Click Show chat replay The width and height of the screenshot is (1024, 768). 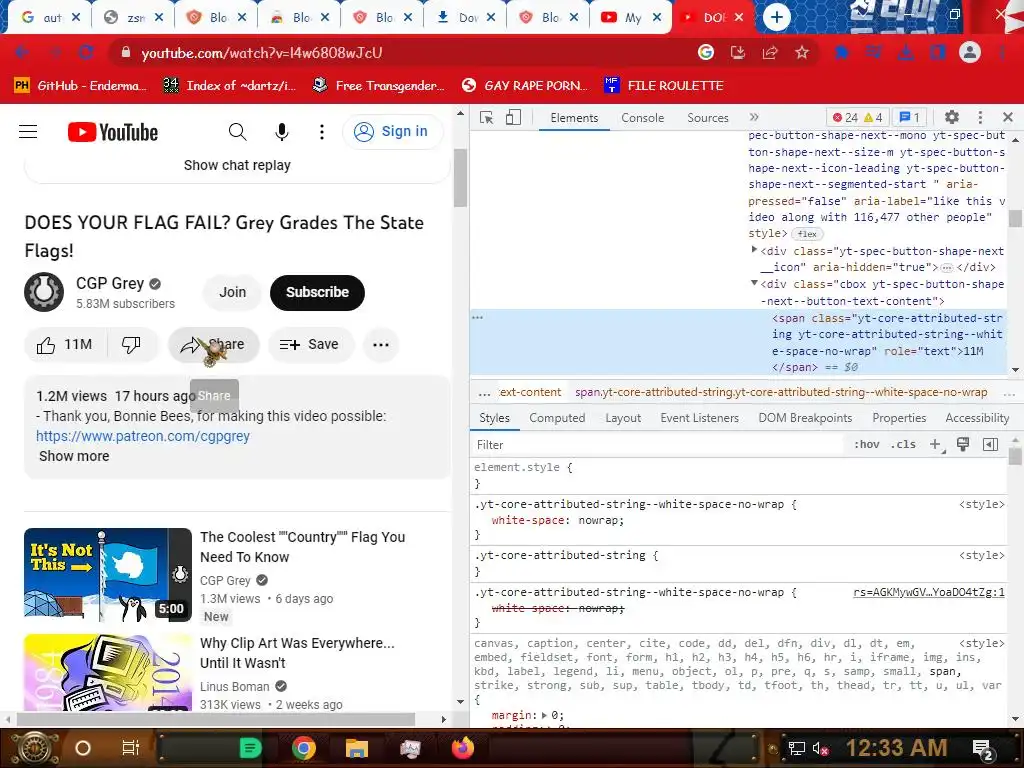237,165
